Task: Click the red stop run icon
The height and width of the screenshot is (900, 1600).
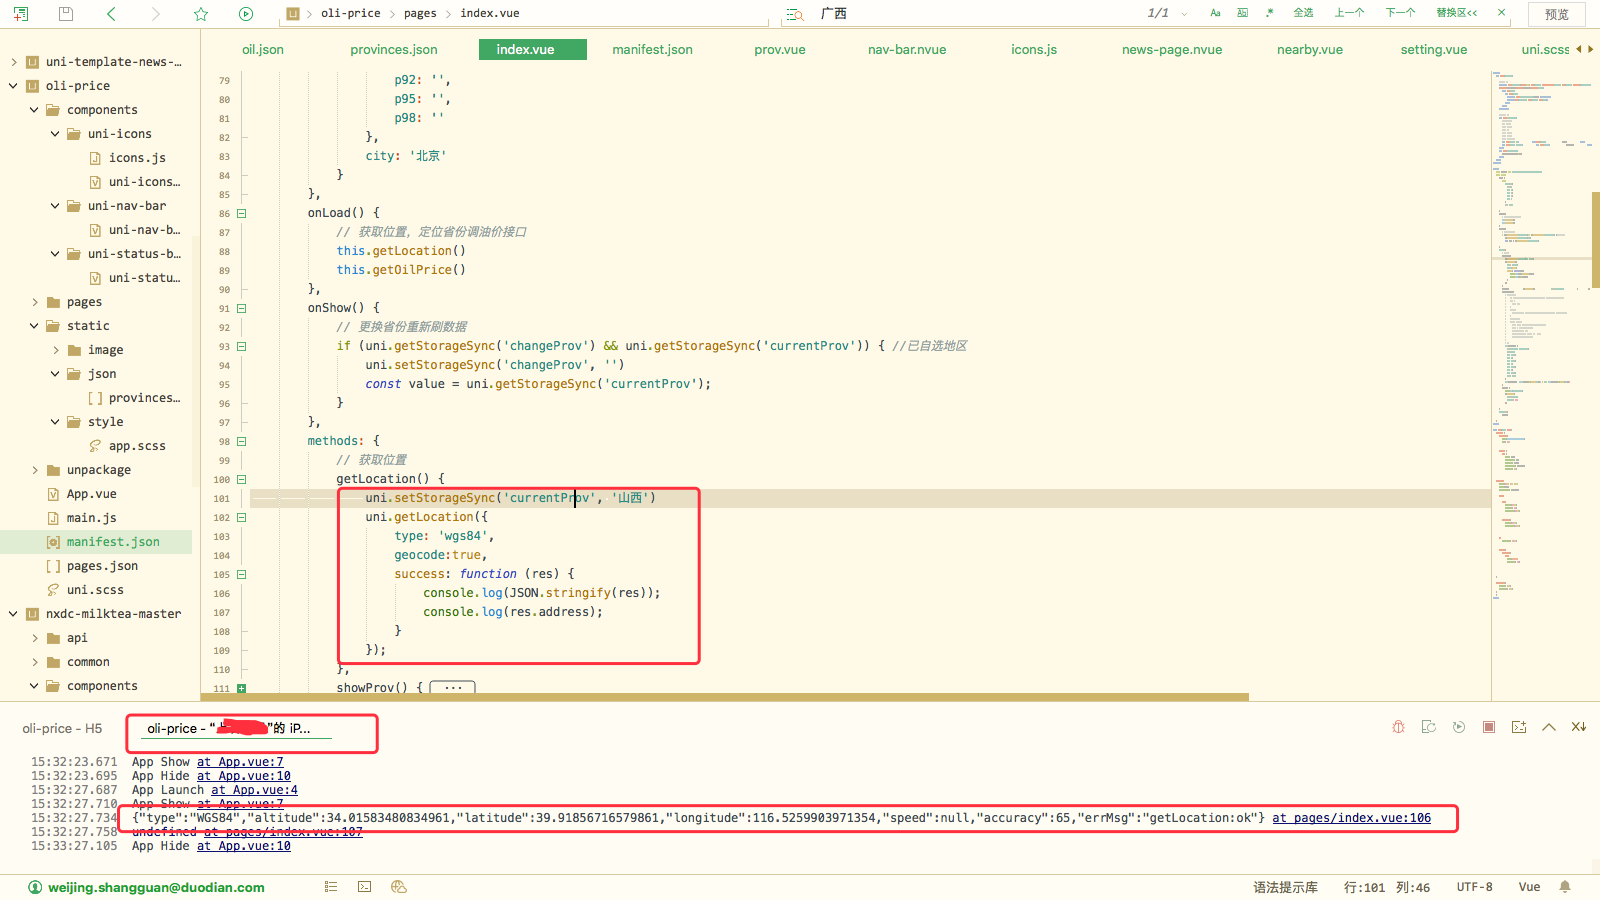Action: tap(1489, 727)
